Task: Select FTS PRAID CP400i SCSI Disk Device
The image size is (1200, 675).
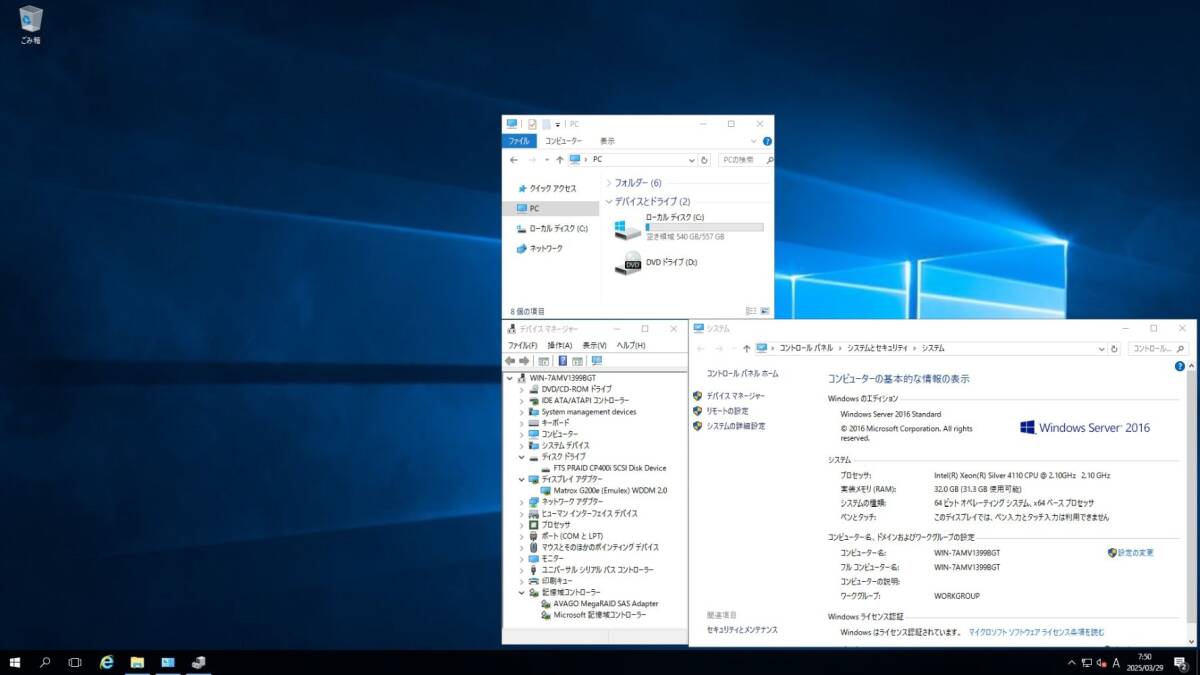Action: tap(609, 468)
